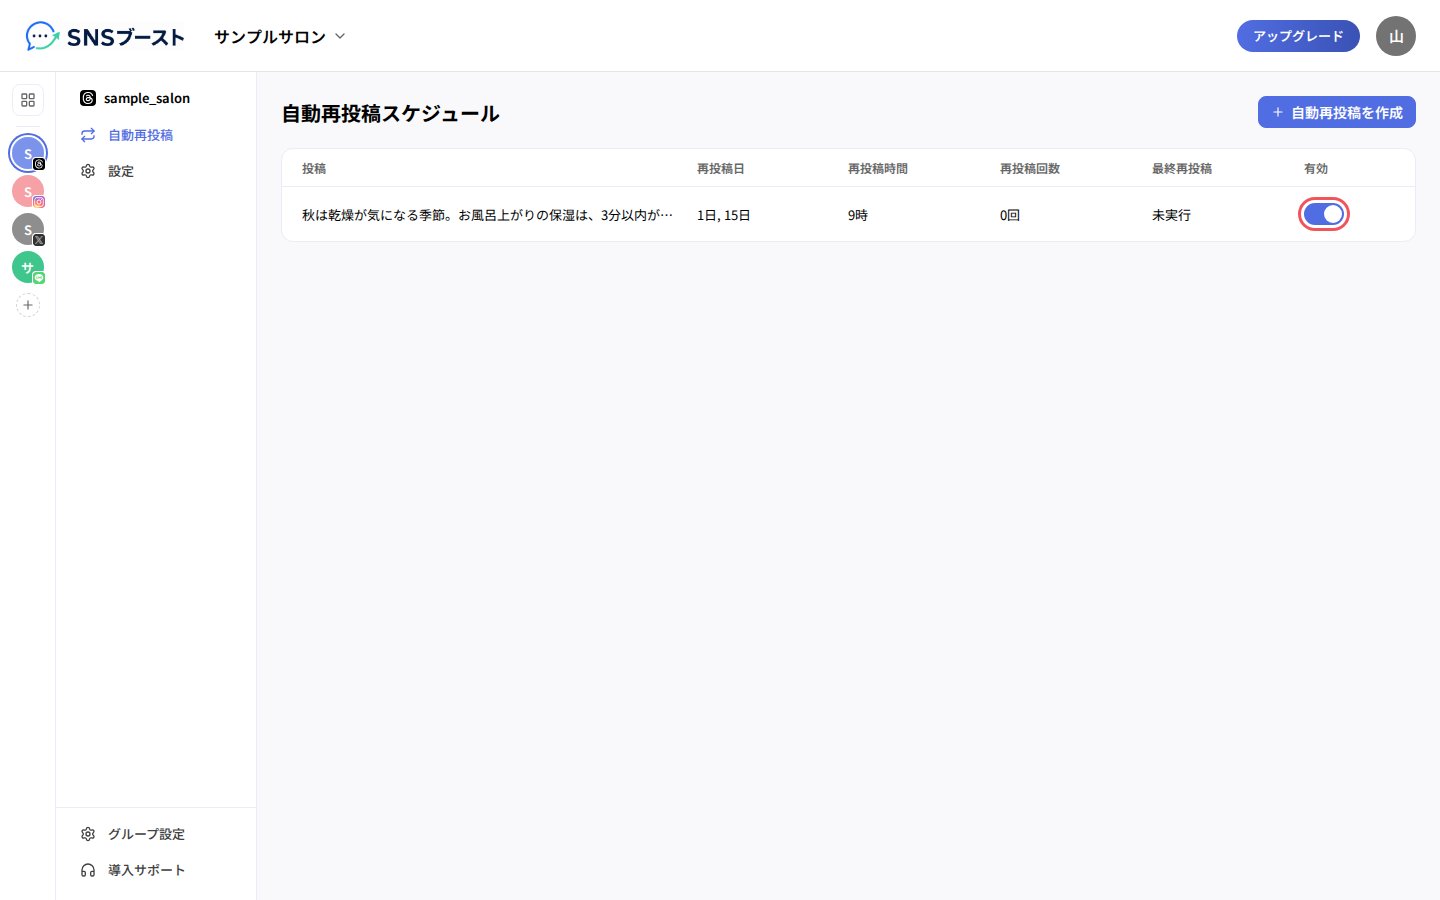This screenshot has height=900, width=1440.
Task: Switch to the X account avatar
Action: tap(28, 229)
